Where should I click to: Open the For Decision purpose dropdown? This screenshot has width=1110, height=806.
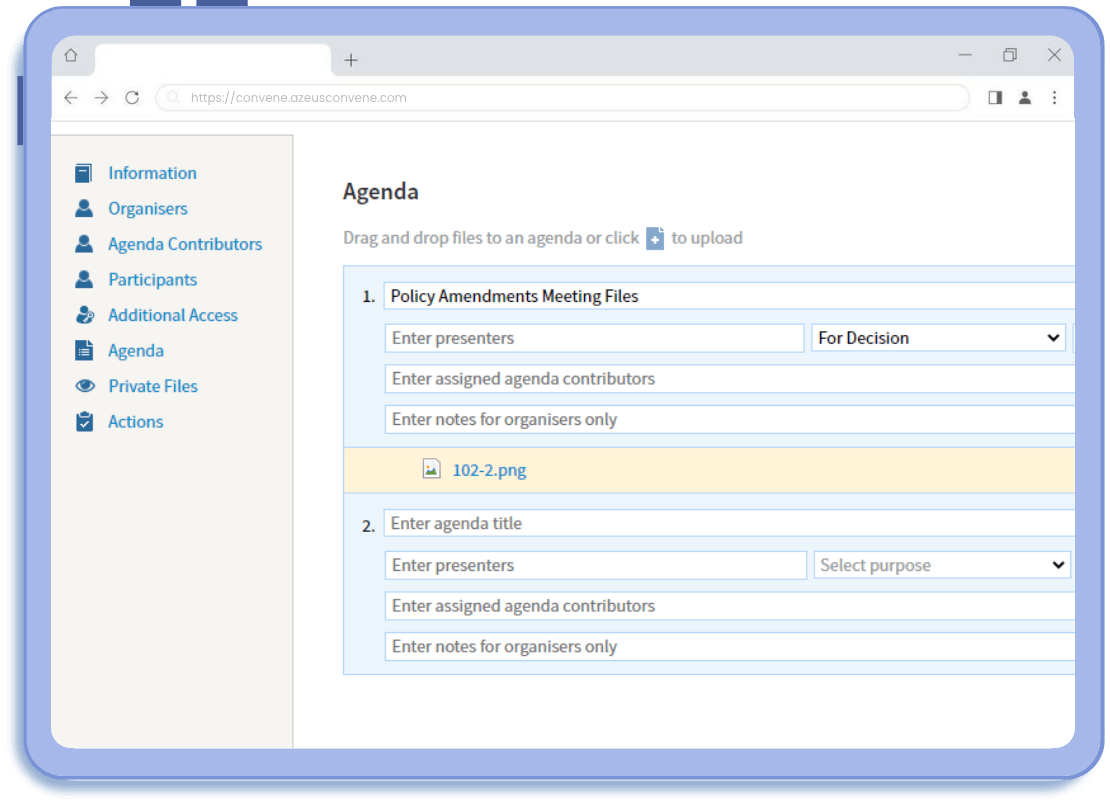[x=938, y=338]
